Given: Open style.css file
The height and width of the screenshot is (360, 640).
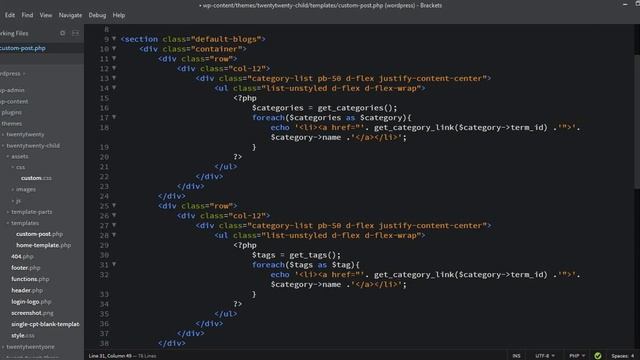Looking at the screenshot, I should (23, 336).
